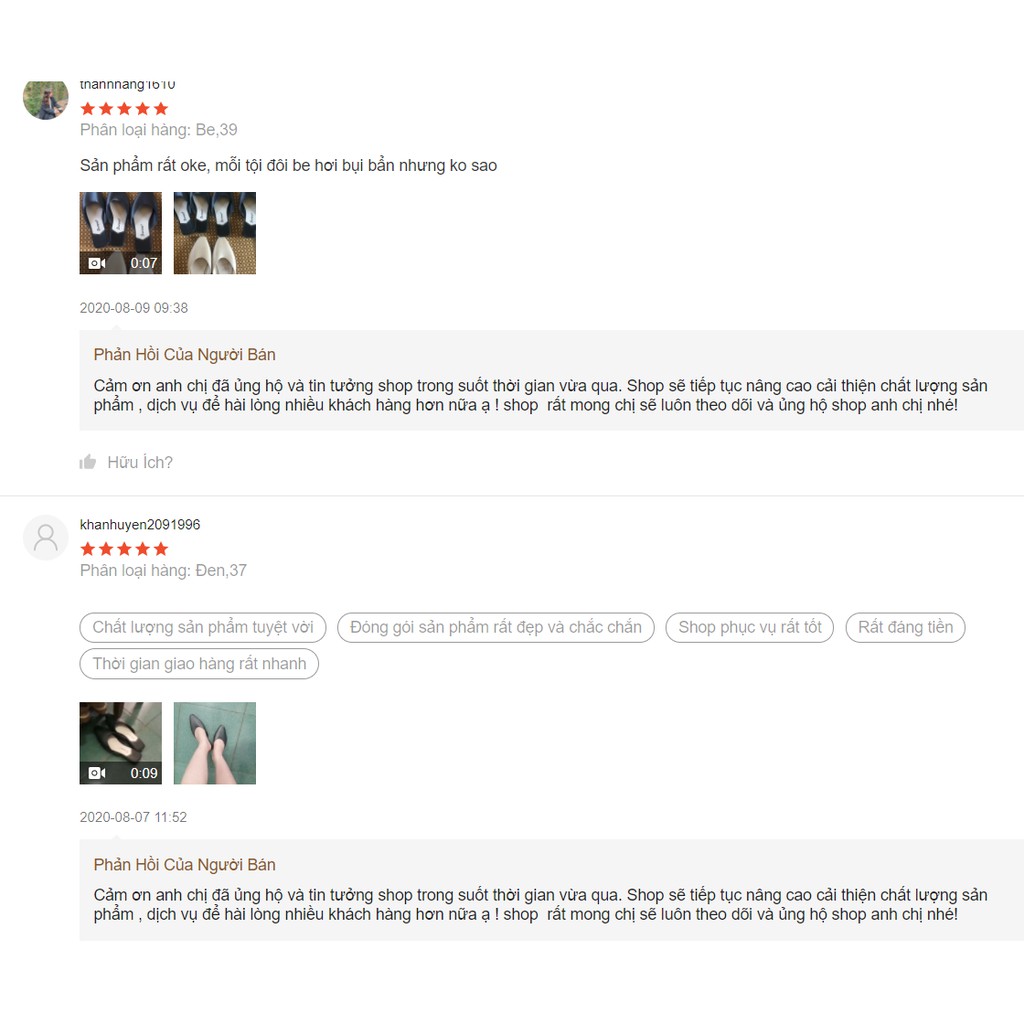Open the khanhuyen2091996 username link
The width and height of the screenshot is (1024, 1024).
point(140,524)
